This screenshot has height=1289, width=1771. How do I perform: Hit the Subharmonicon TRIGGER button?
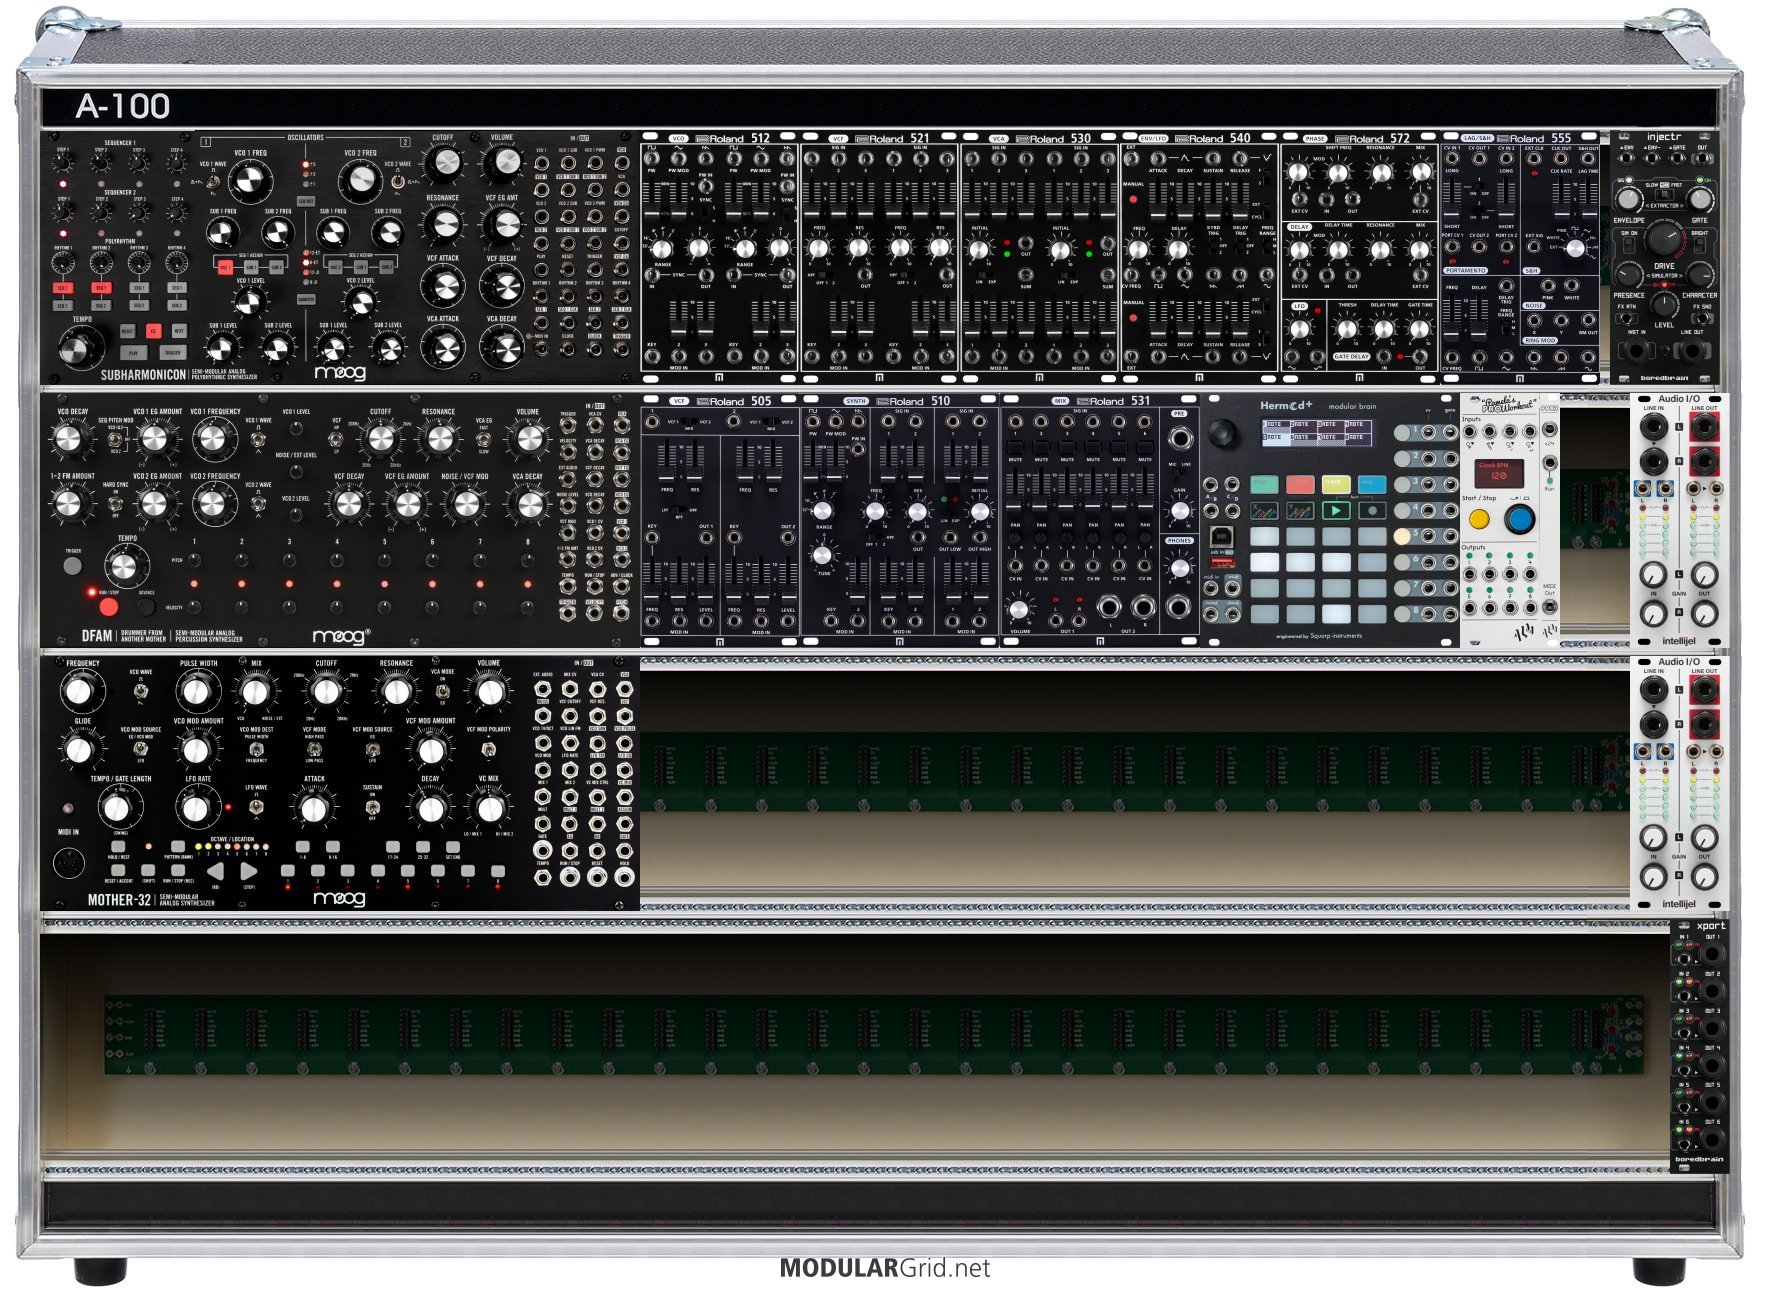pyautogui.click(x=172, y=352)
